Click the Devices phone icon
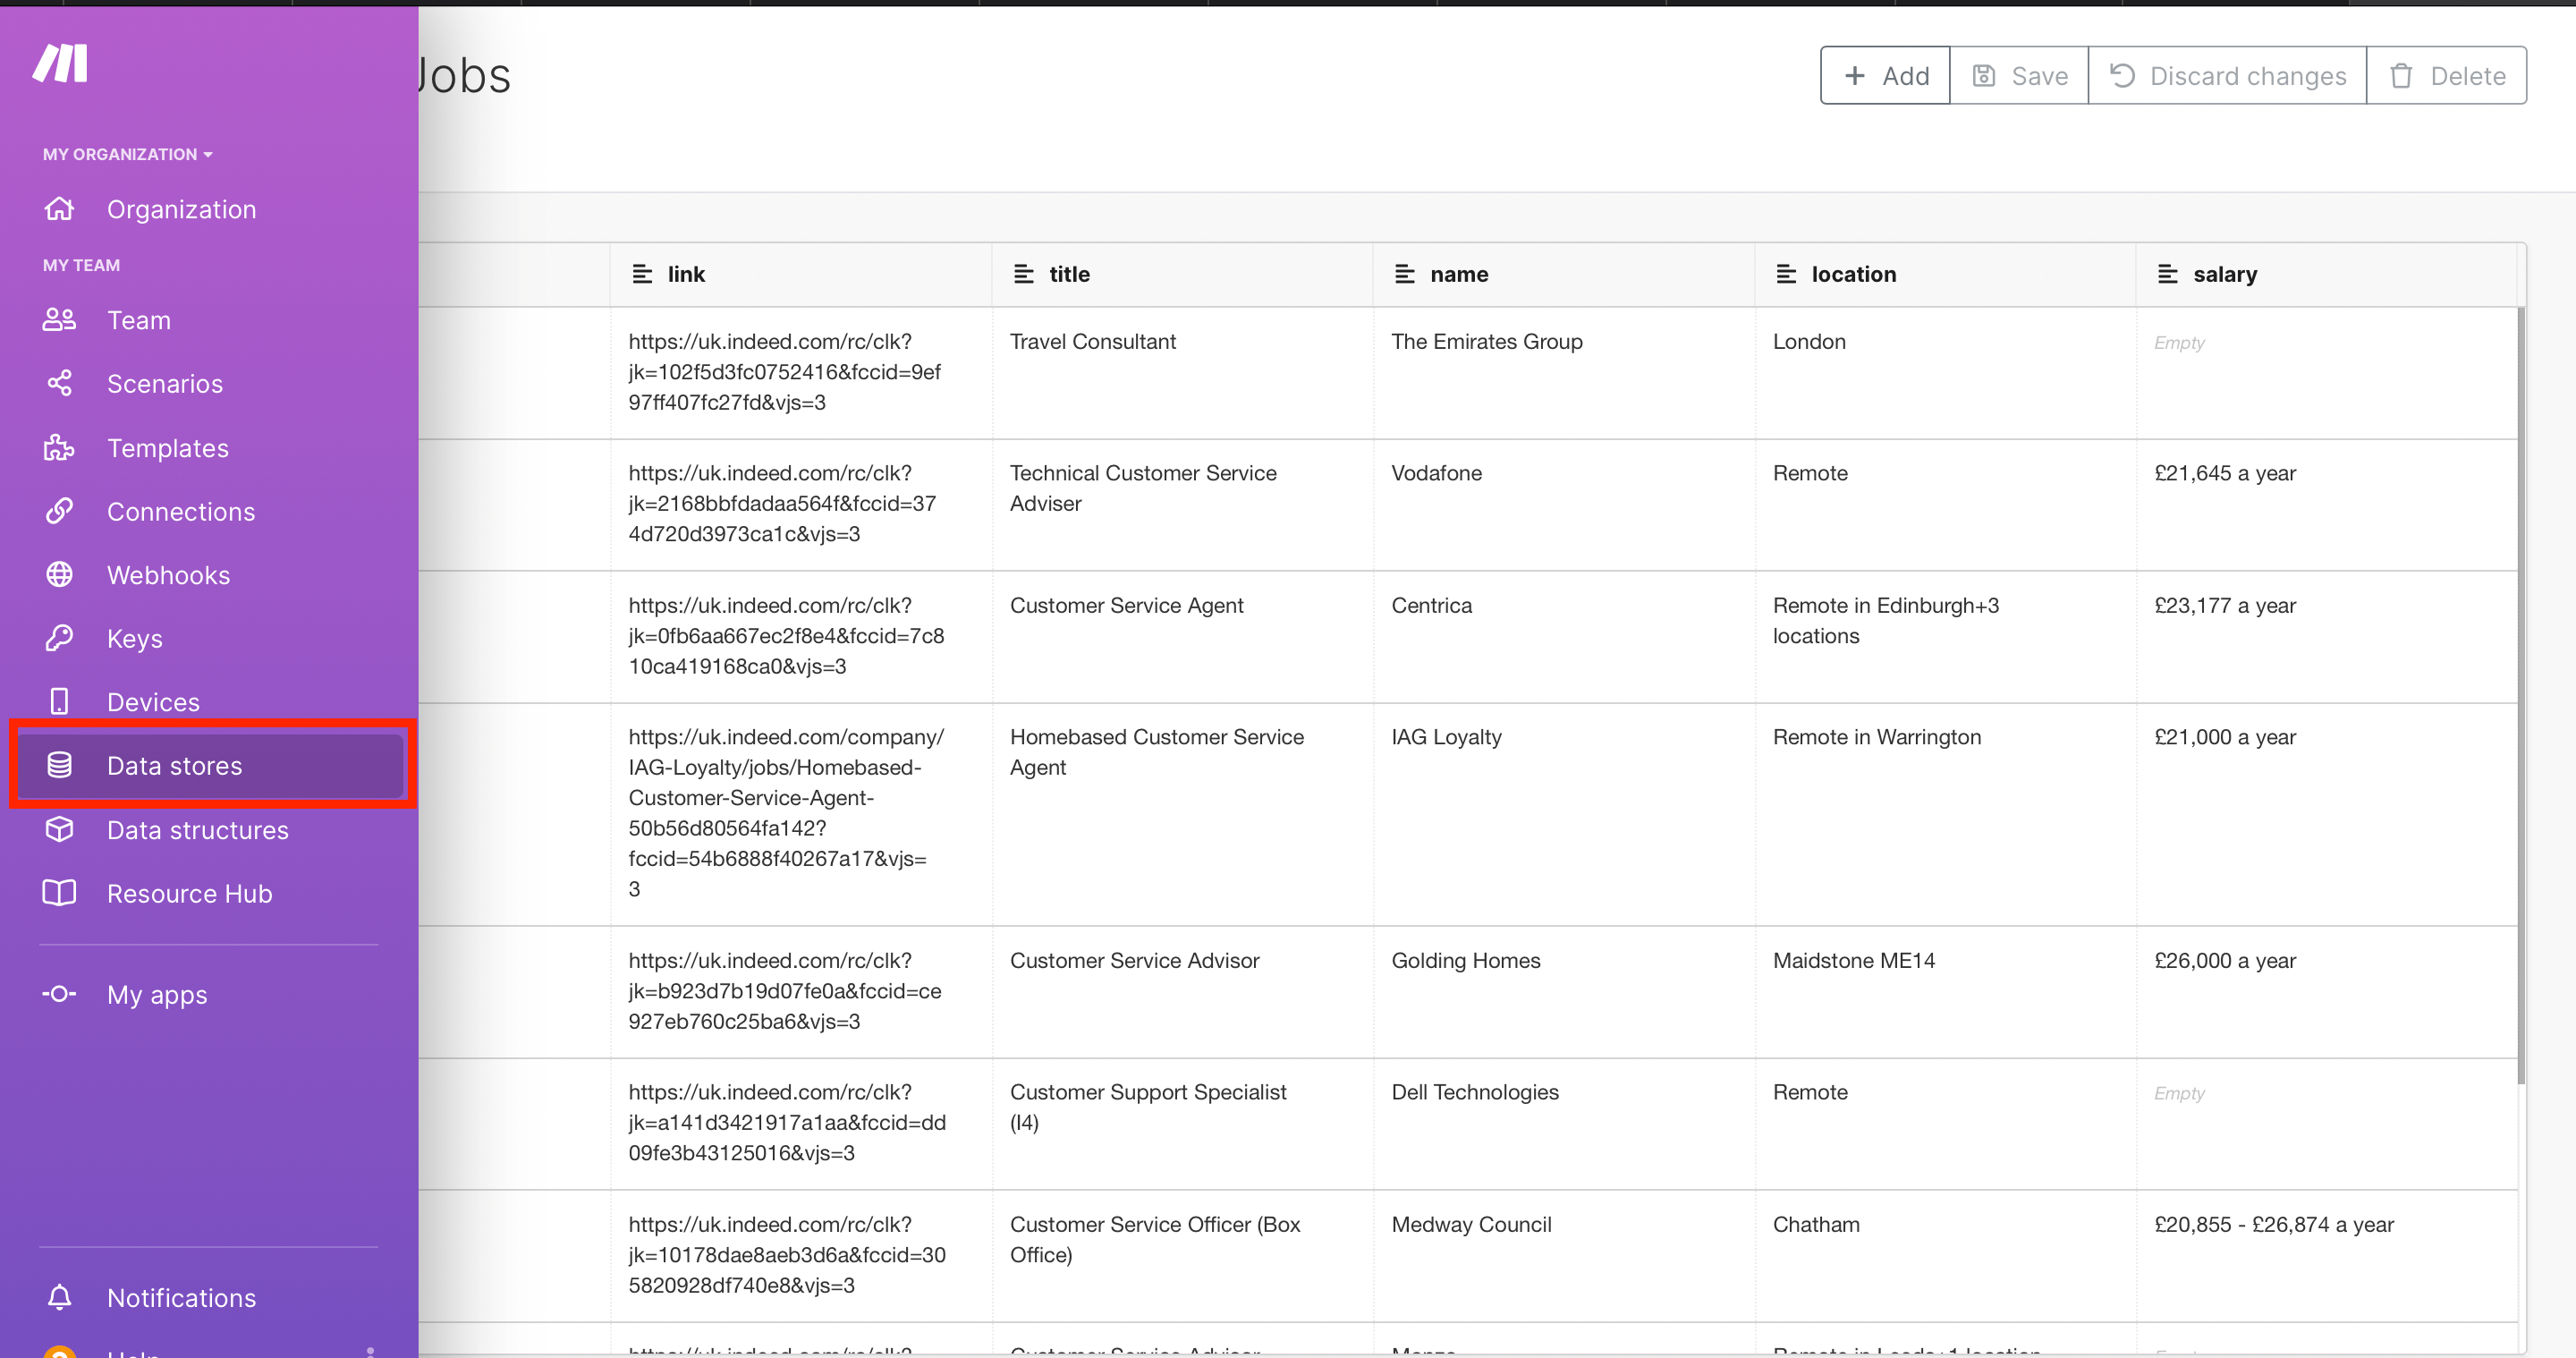 pyautogui.click(x=59, y=701)
